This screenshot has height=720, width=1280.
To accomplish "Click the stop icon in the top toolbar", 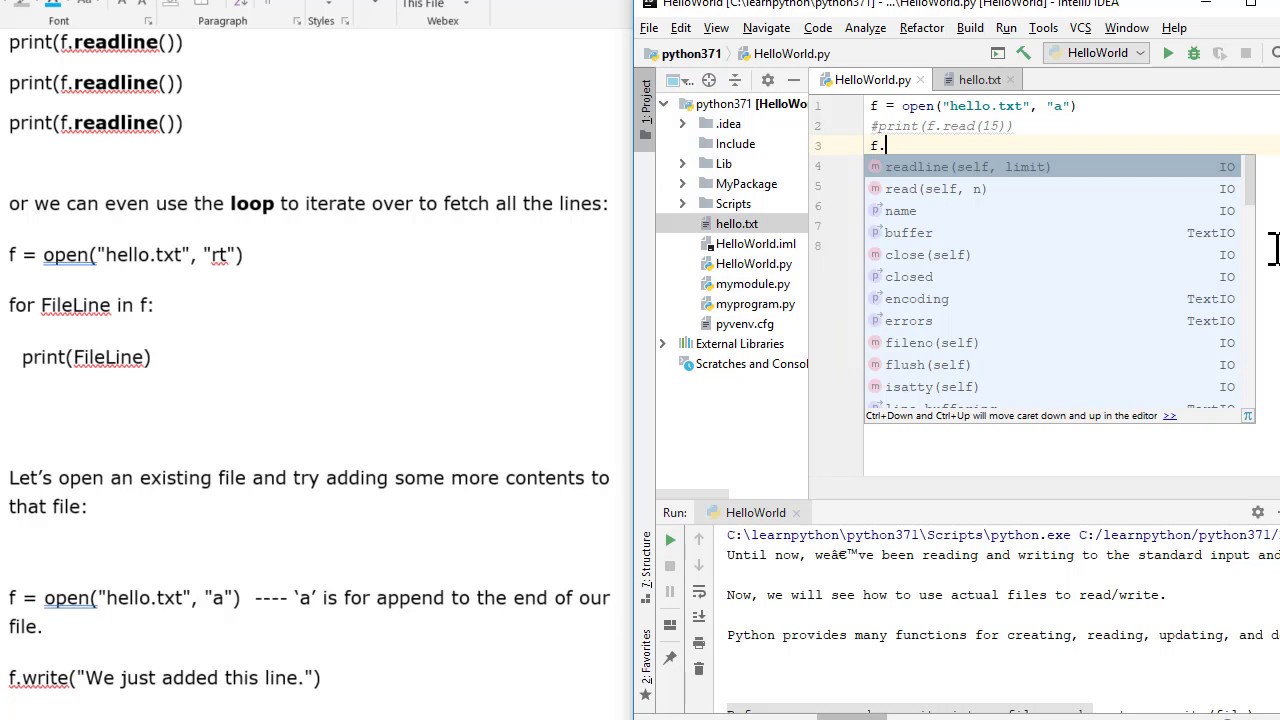I will [x=1246, y=54].
